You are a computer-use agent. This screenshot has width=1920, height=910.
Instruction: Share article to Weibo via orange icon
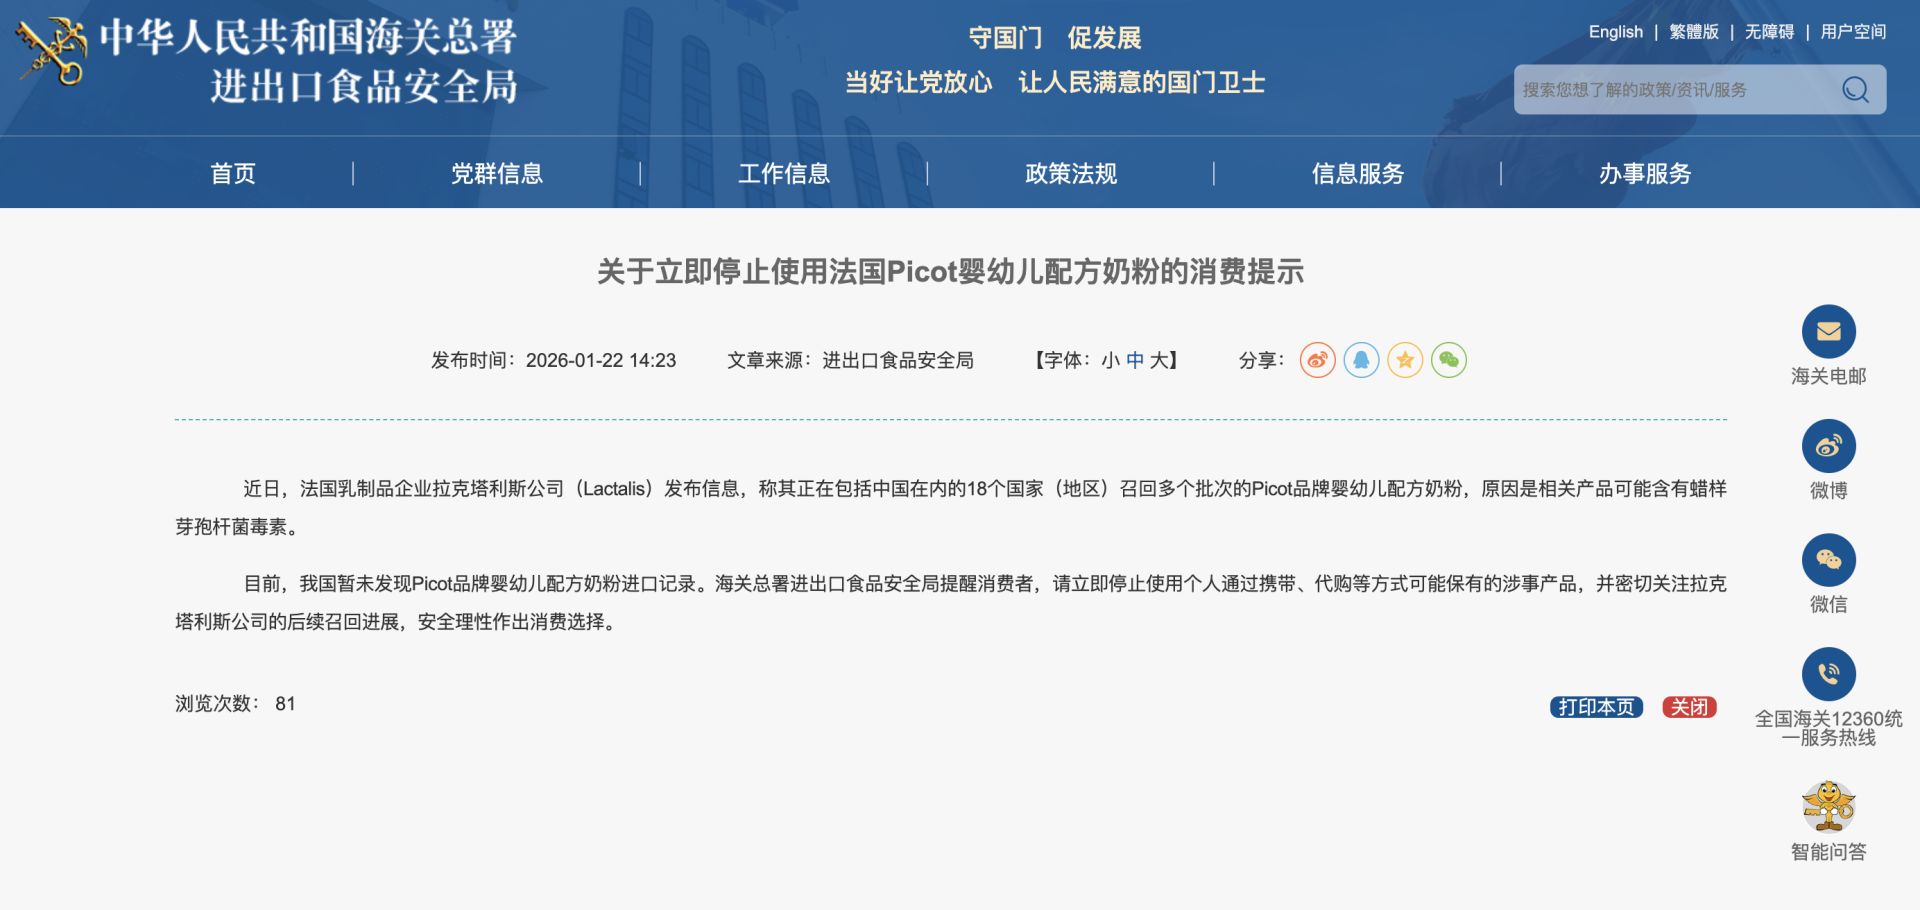tap(1316, 360)
